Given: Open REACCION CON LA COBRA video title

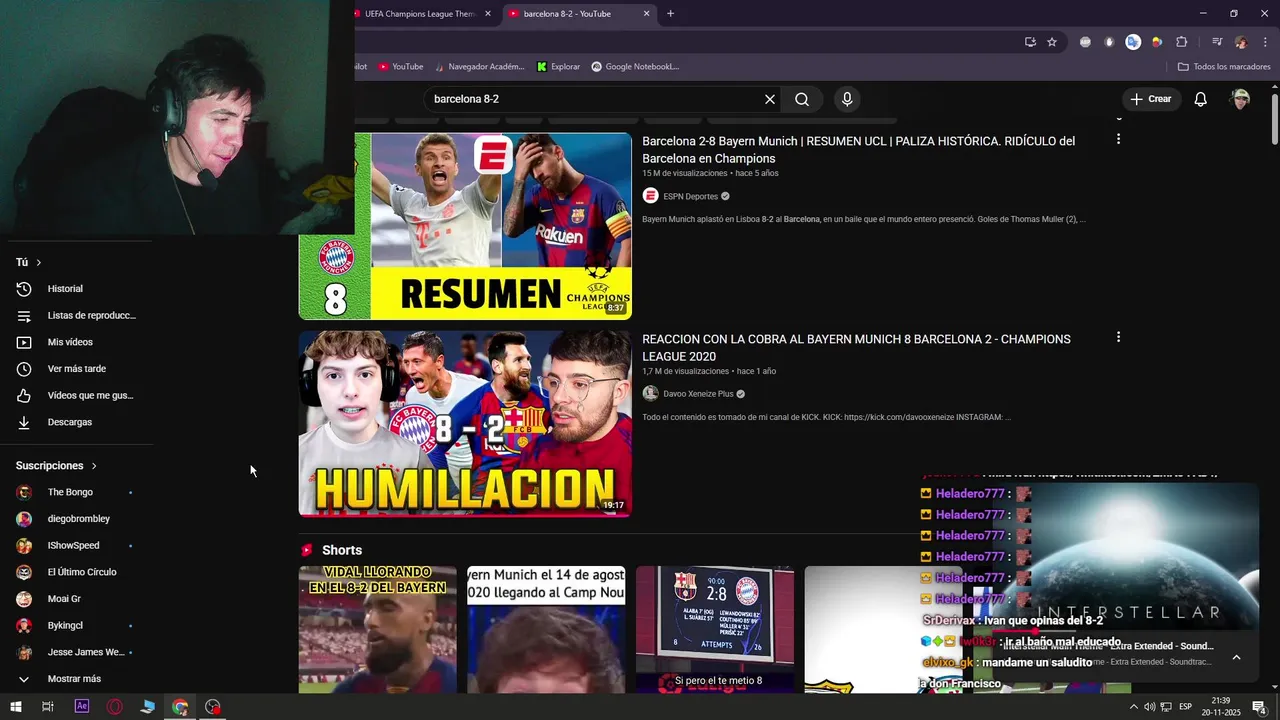Looking at the screenshot, I should (x=856, y=348).
